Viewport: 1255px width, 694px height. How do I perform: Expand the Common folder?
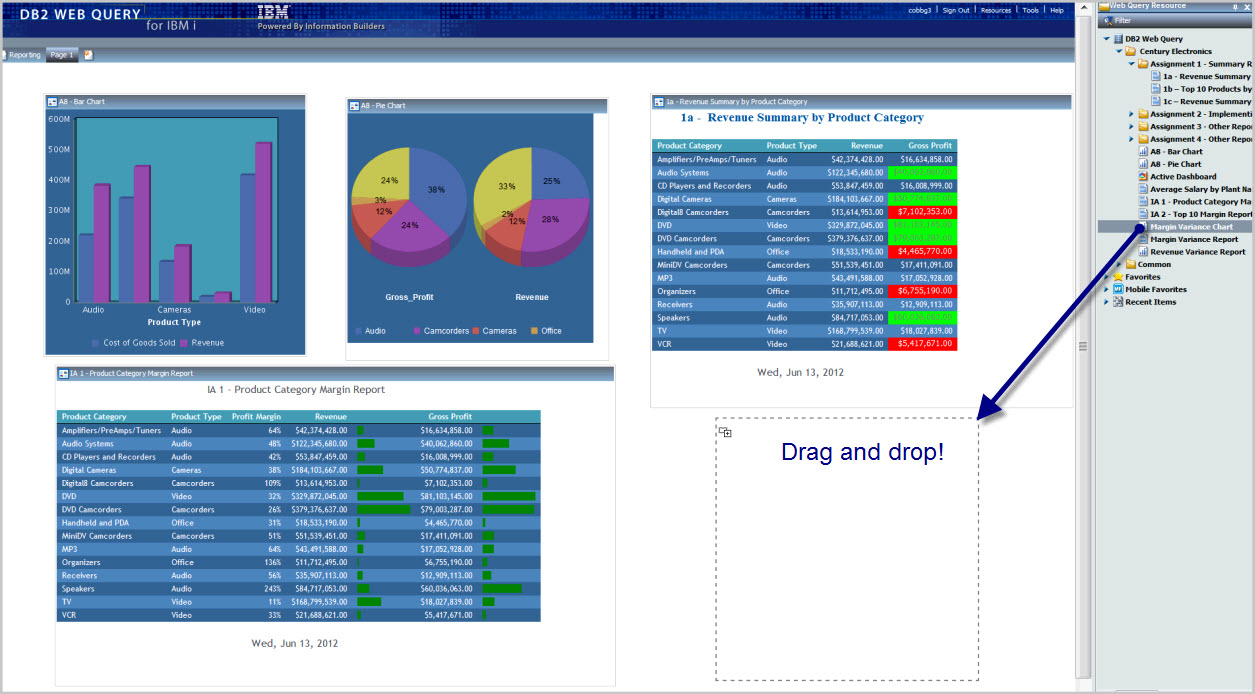[x=1119, y=264]
